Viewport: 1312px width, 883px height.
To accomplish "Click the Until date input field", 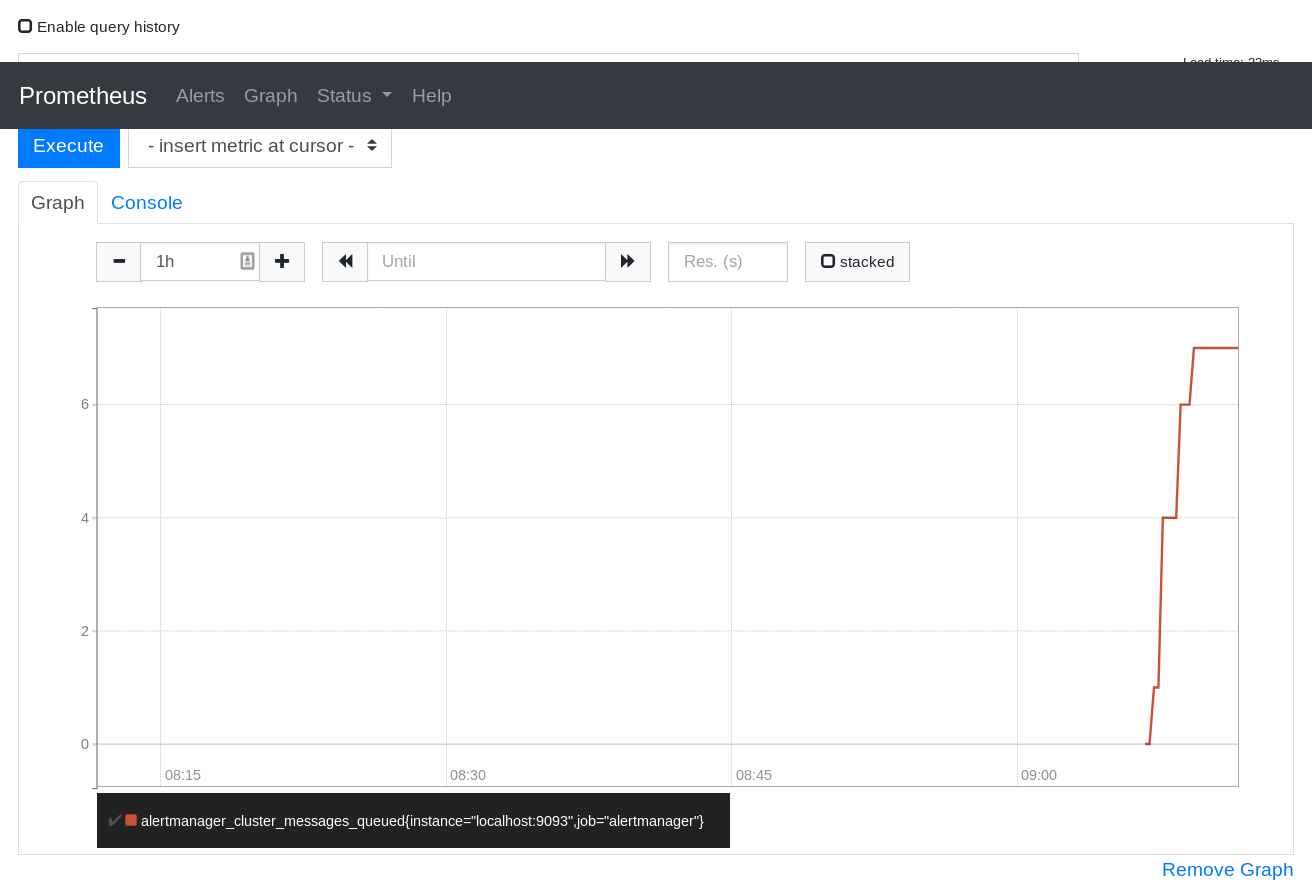I will (487, 261).
